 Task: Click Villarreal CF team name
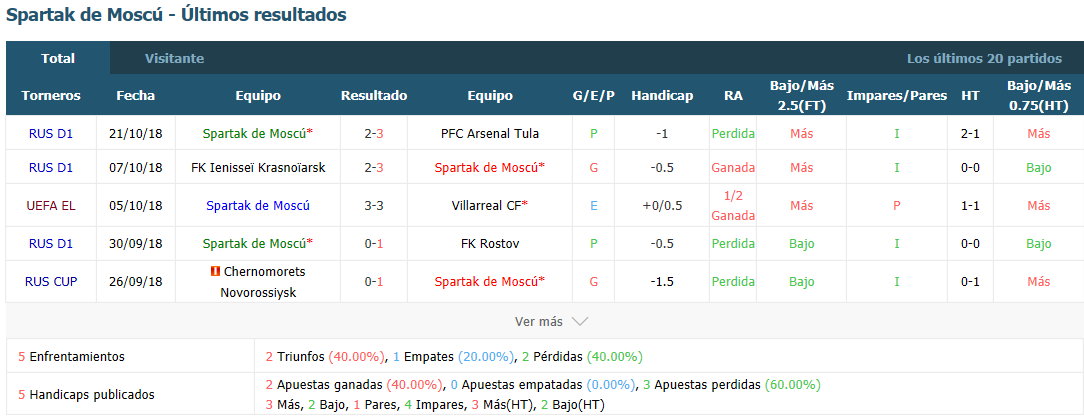click(x=489, y=205)
